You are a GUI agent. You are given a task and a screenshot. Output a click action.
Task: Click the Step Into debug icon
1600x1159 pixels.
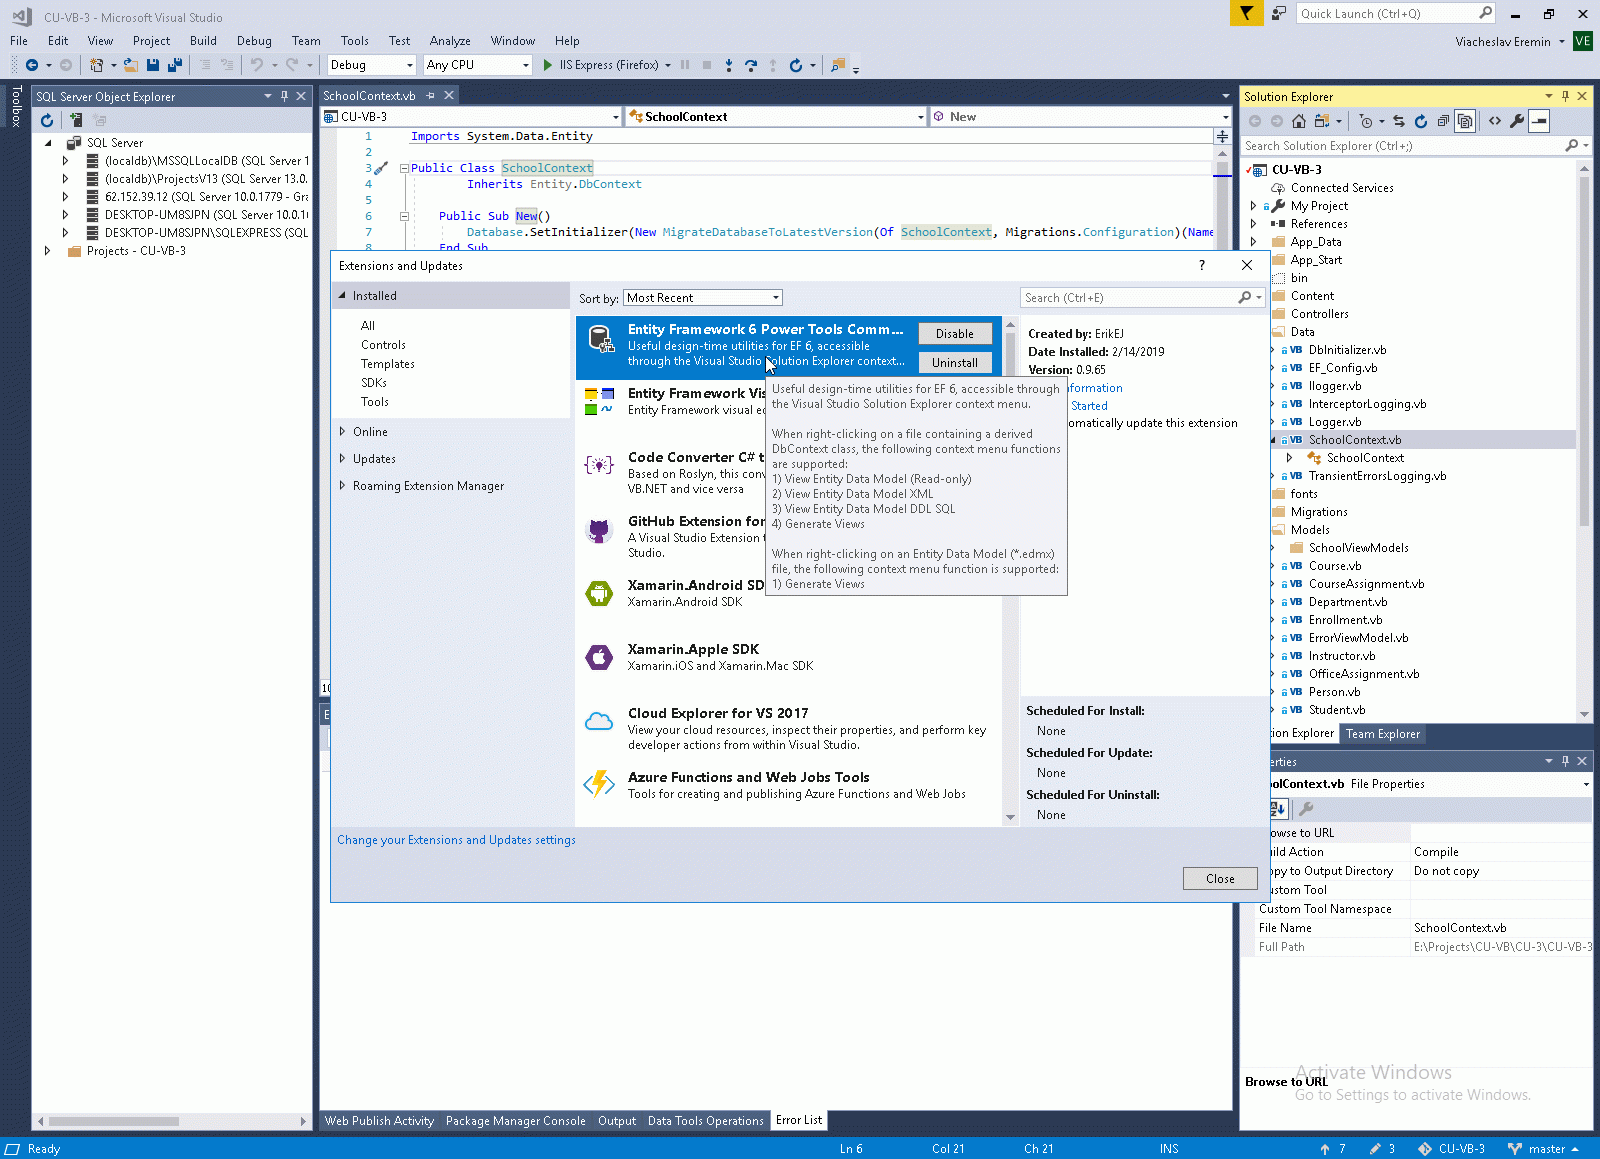[x=729, y=65]
